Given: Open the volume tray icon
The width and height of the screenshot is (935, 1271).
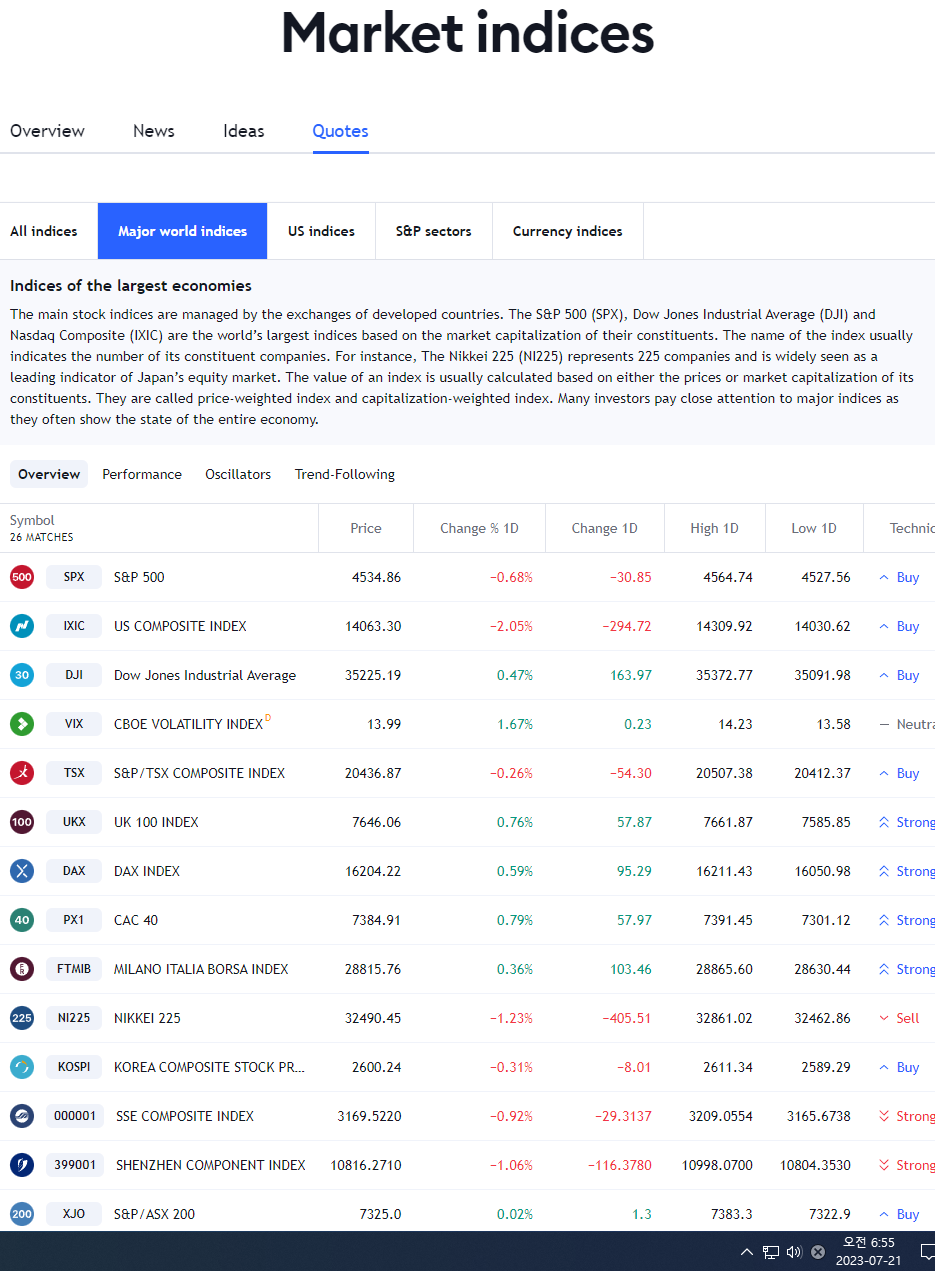Looking at the screenshot, I should [x=795, y=1252].
